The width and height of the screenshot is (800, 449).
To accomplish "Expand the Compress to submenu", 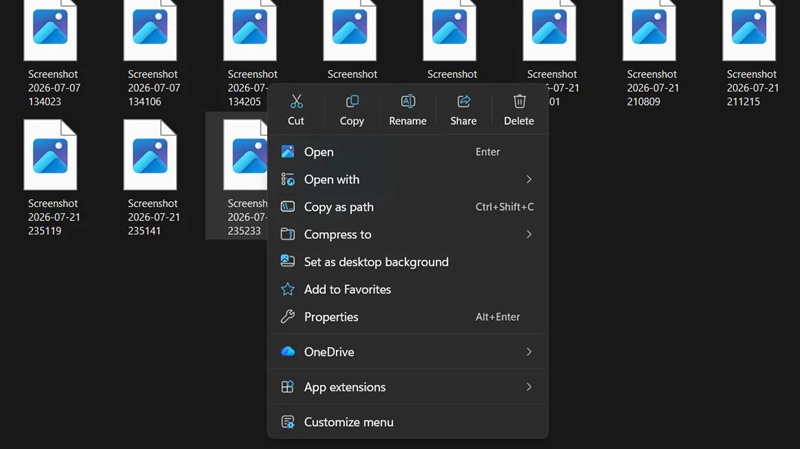I will point(408,234).
